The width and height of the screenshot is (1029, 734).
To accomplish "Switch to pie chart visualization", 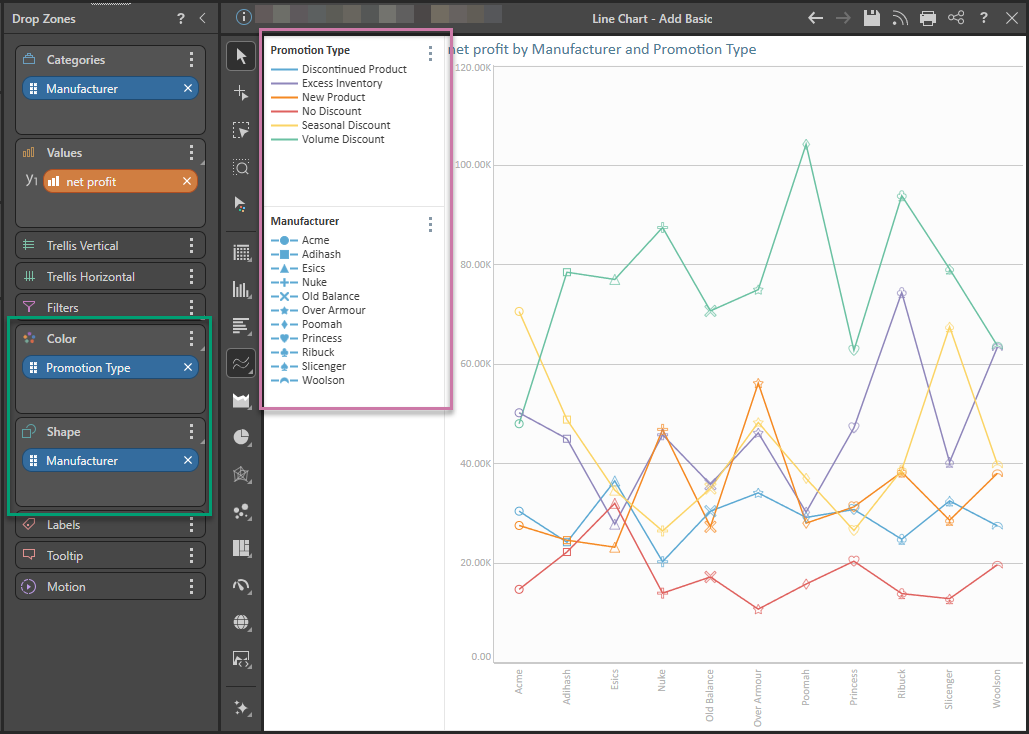I will pyautogui.click(x=241, y=437).
